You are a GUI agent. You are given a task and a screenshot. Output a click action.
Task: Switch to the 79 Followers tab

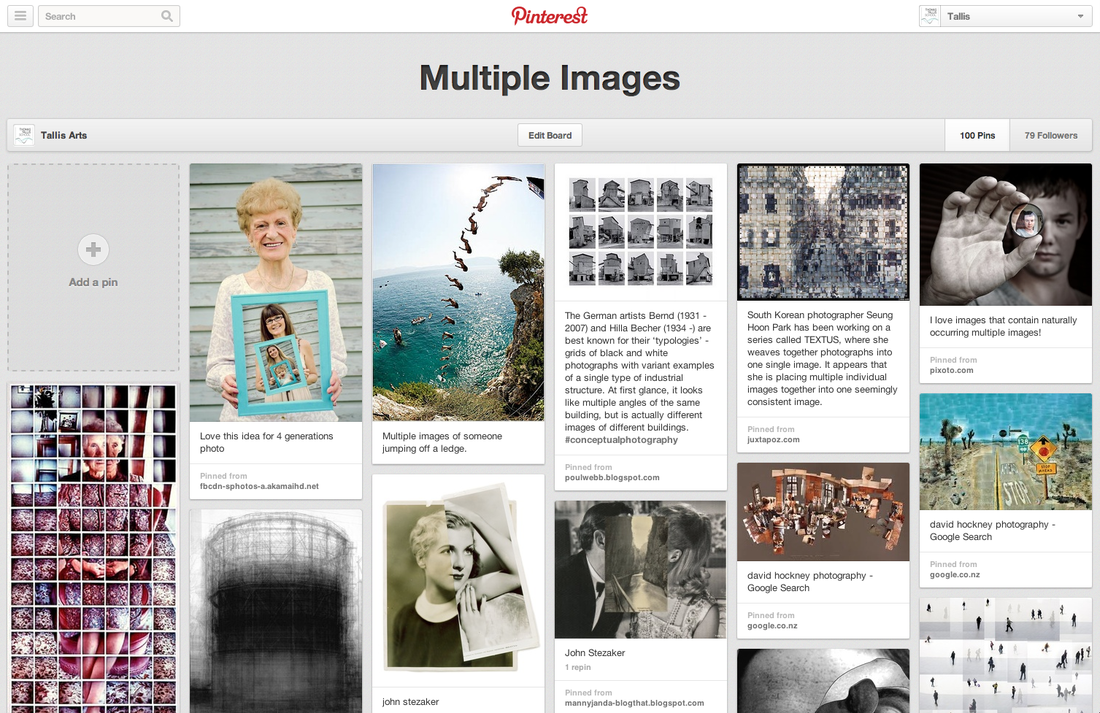coord(1051,135)
